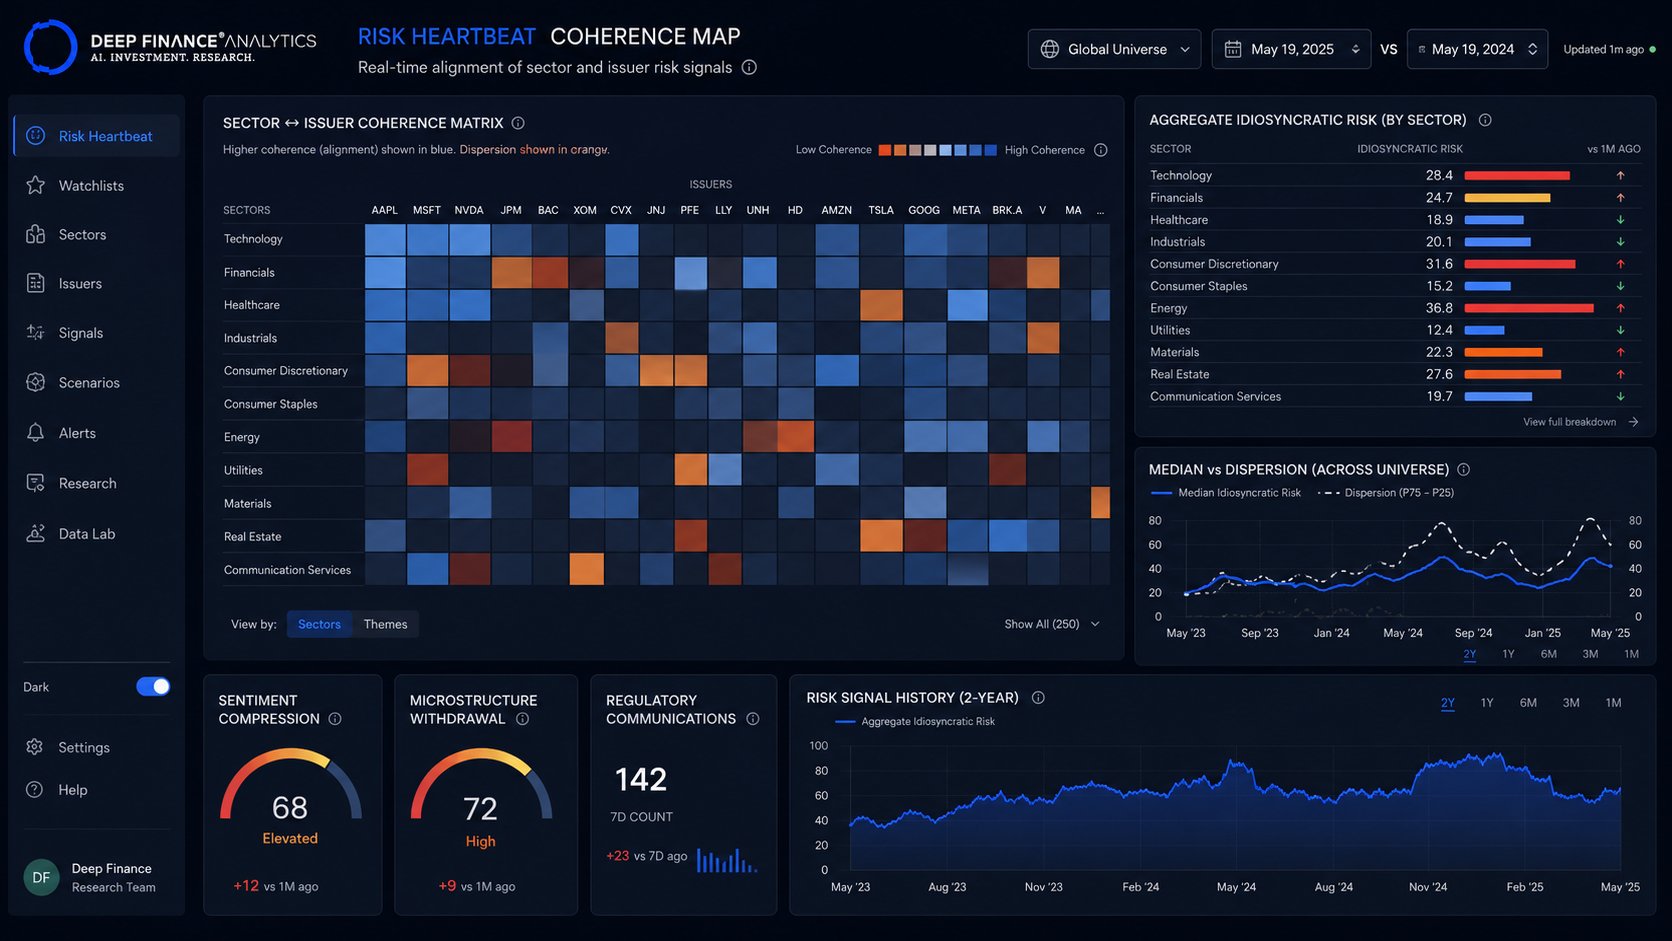This screenshot has width=1672, height=941.
Task: Click the RISK HEARTBEAT heading link
Action: [447, 36]
